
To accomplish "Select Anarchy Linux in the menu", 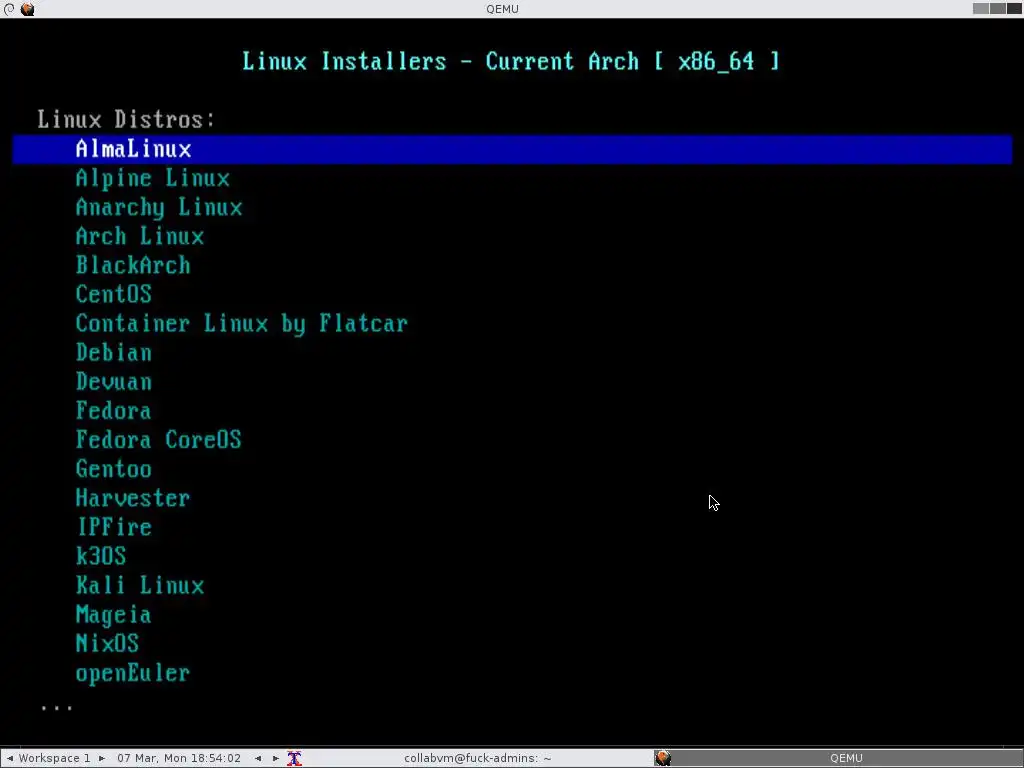I will point(159,208).
